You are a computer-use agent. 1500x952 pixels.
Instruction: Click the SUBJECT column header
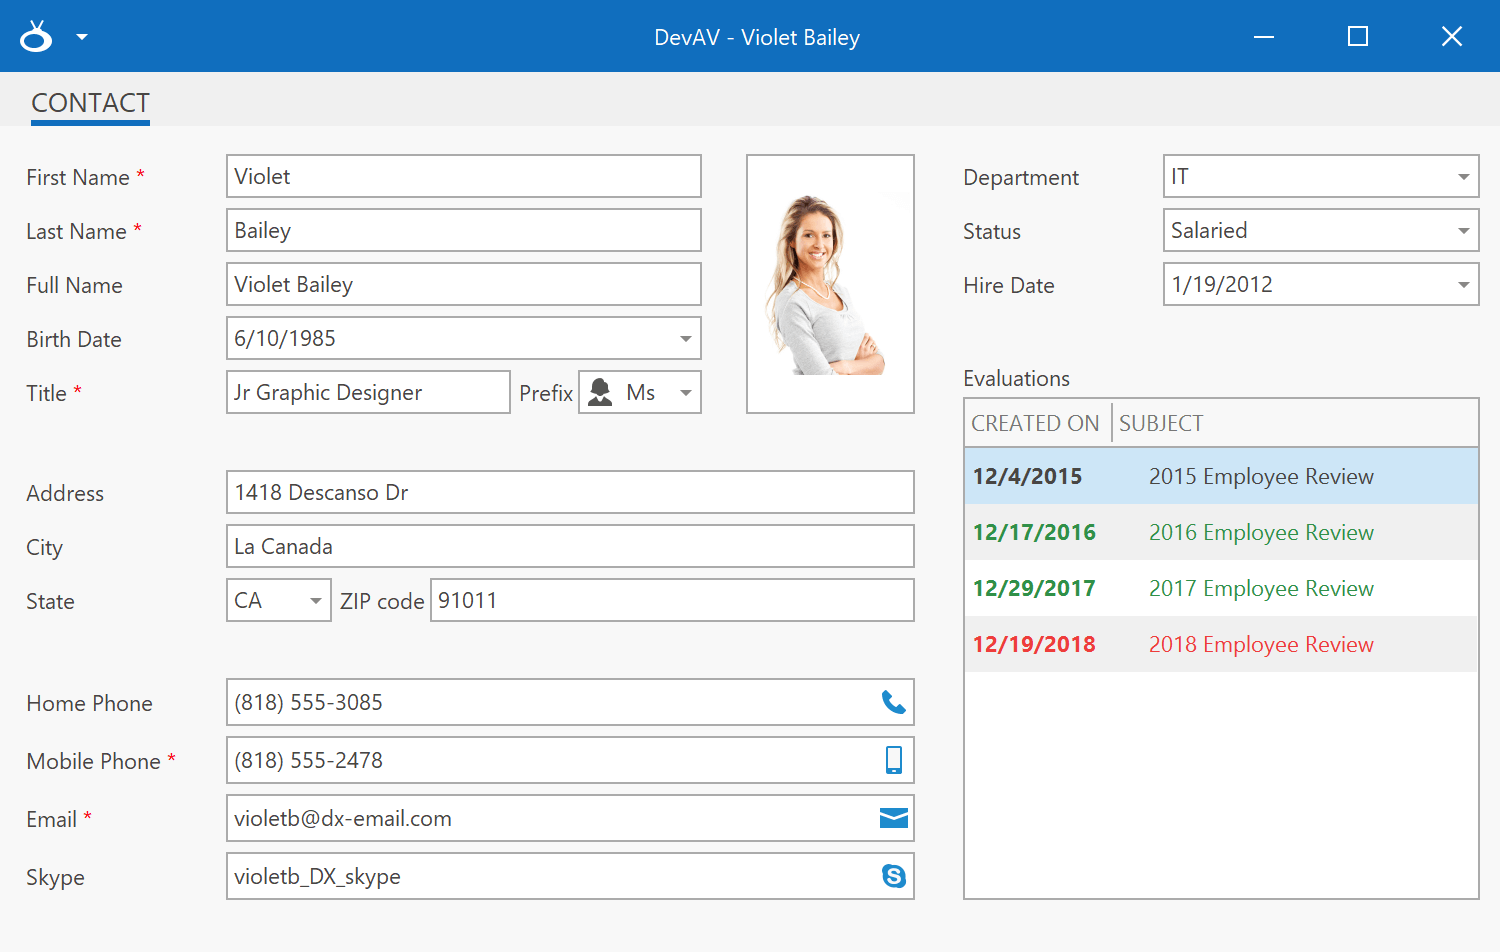pos(1161,423)
